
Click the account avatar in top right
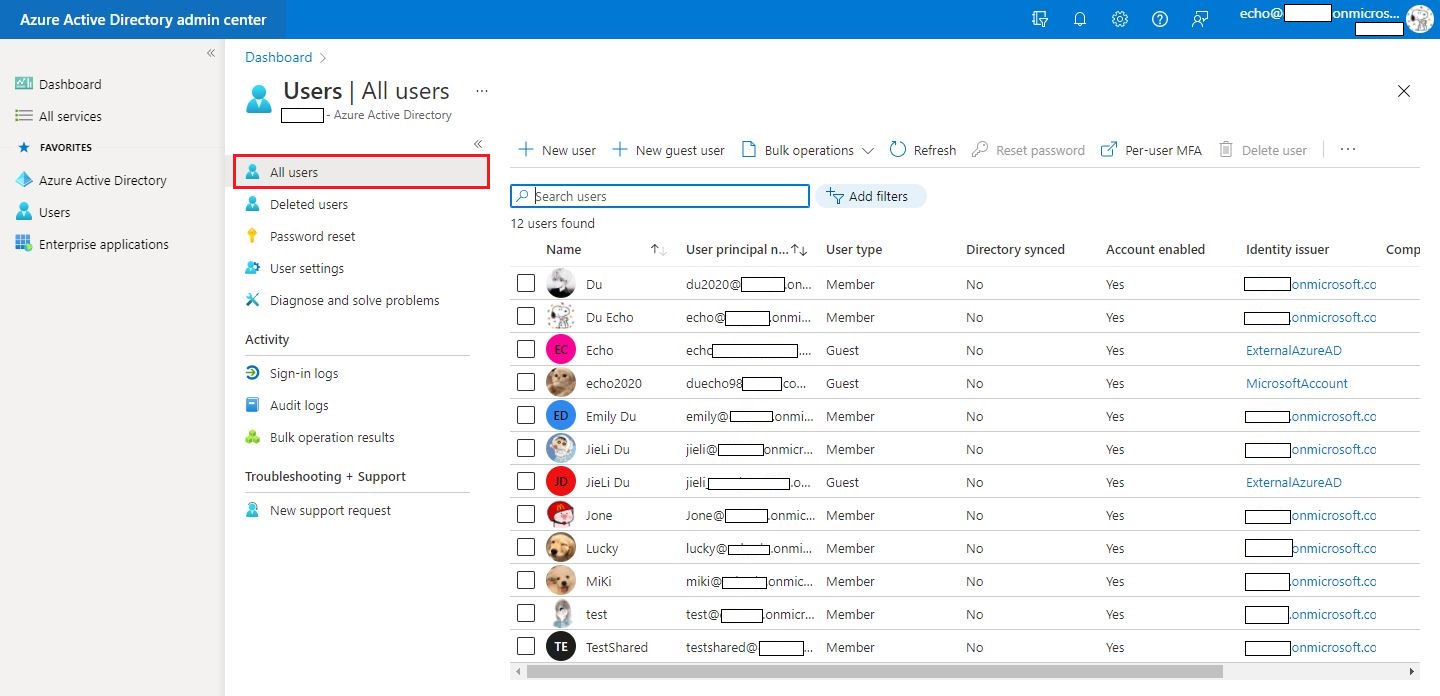click(1419, 18)
